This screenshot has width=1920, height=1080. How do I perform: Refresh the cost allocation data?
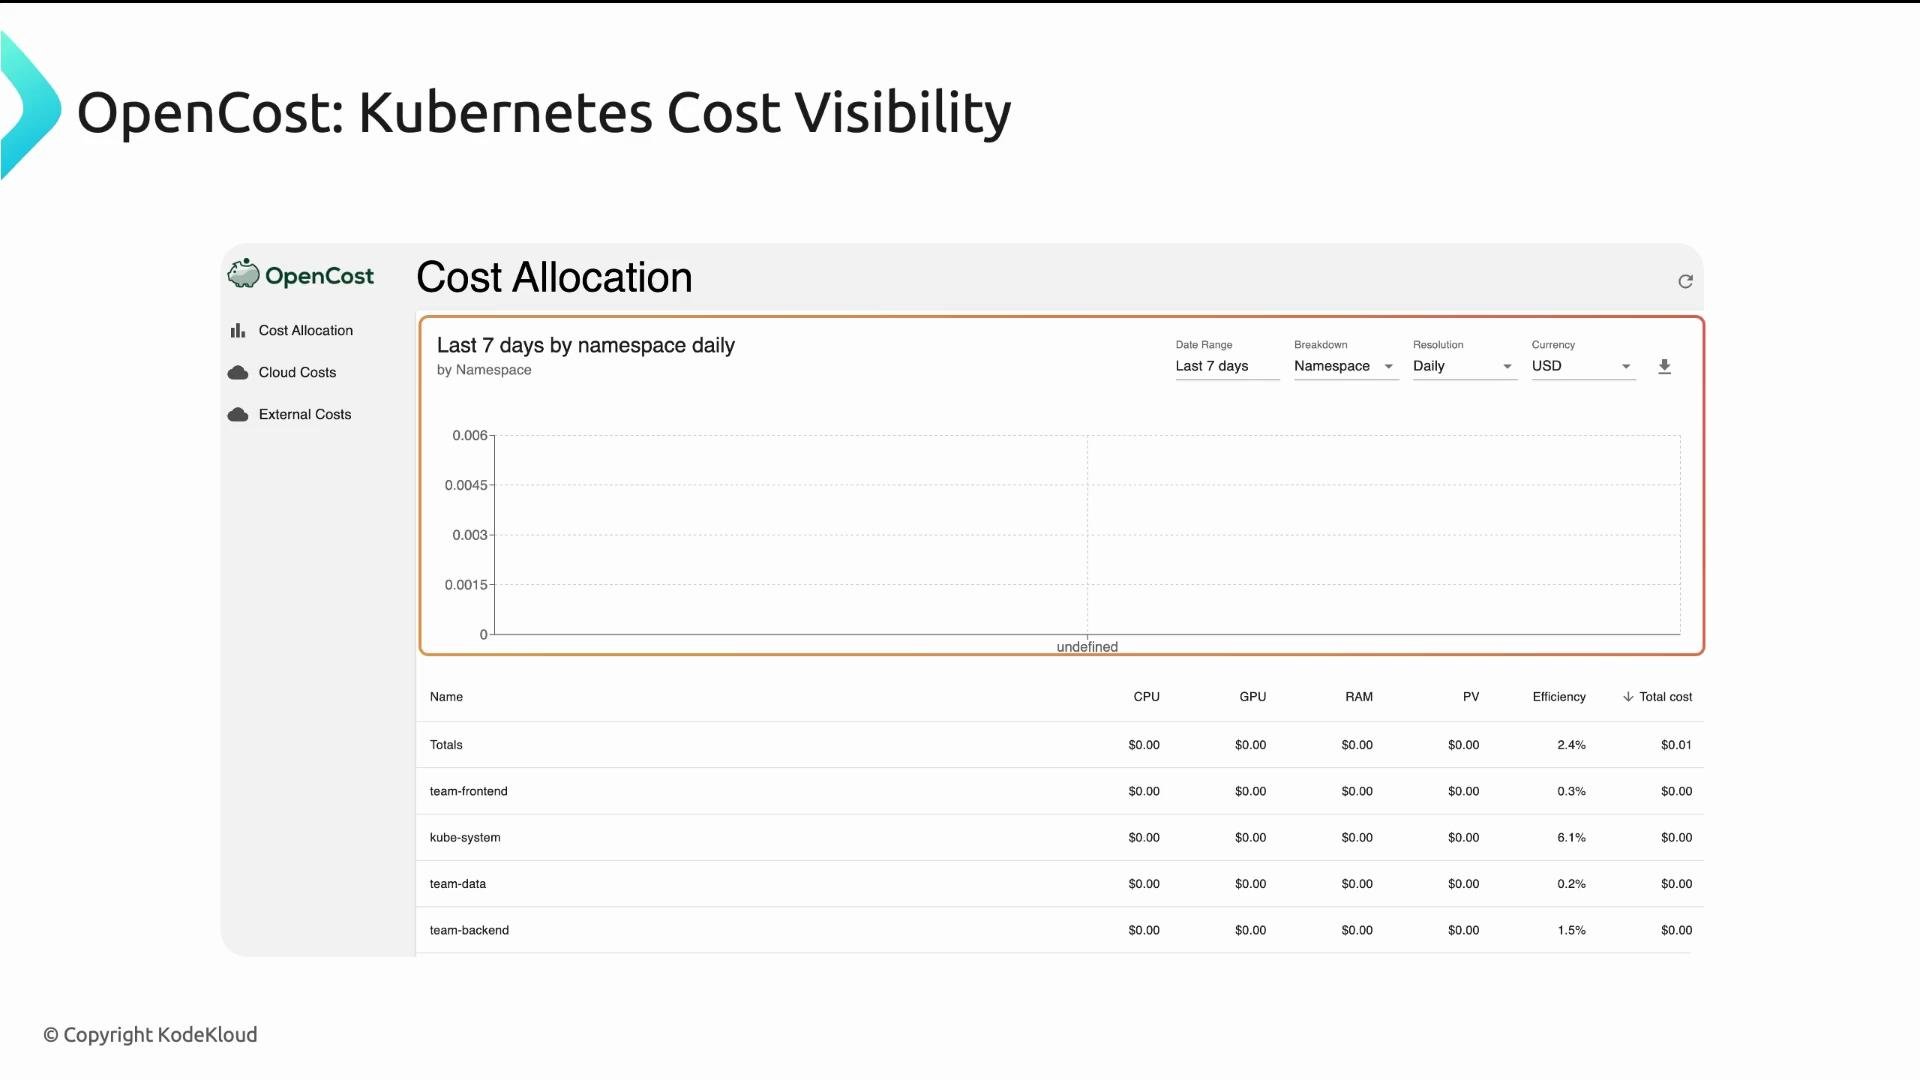point(1685,281)
